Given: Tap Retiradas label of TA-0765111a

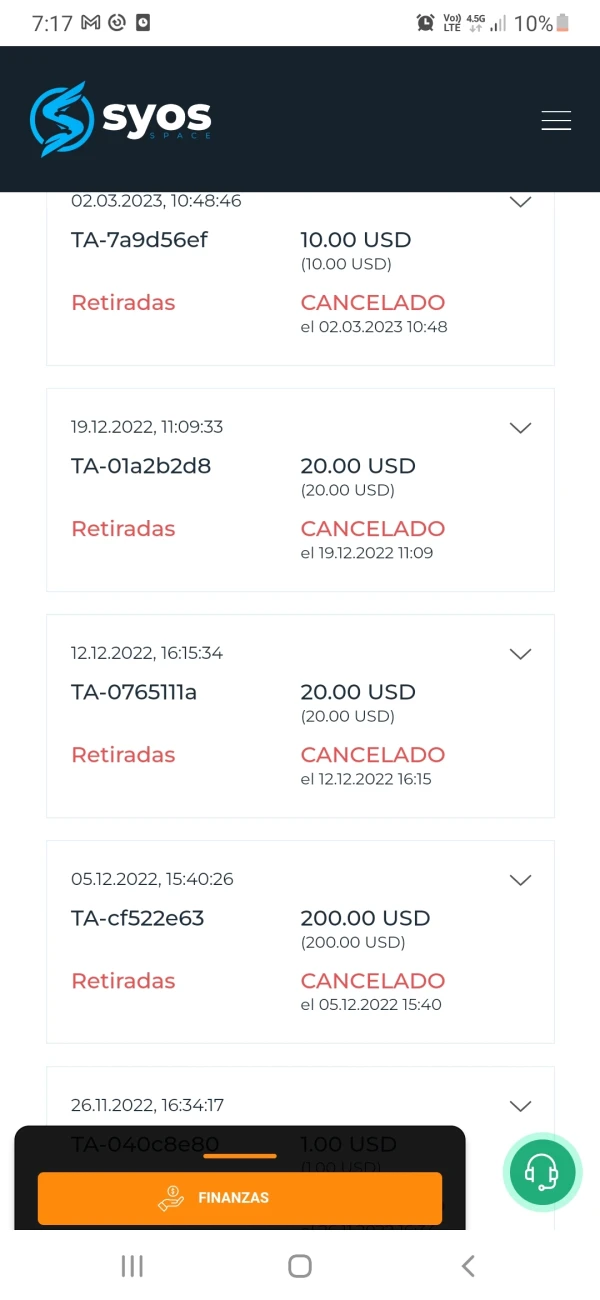Looking at the screenshot, I should pyautogui.click(x=123, y=755).
